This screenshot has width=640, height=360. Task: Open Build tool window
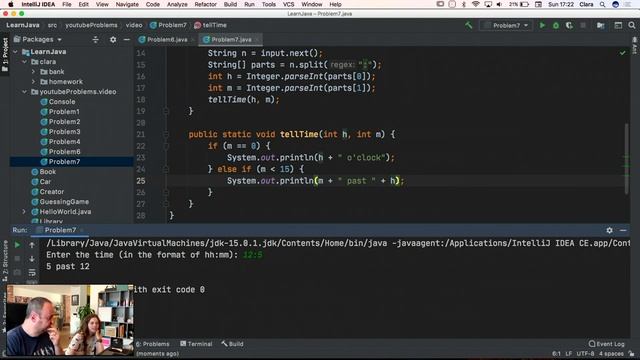[x=233, y=344]
